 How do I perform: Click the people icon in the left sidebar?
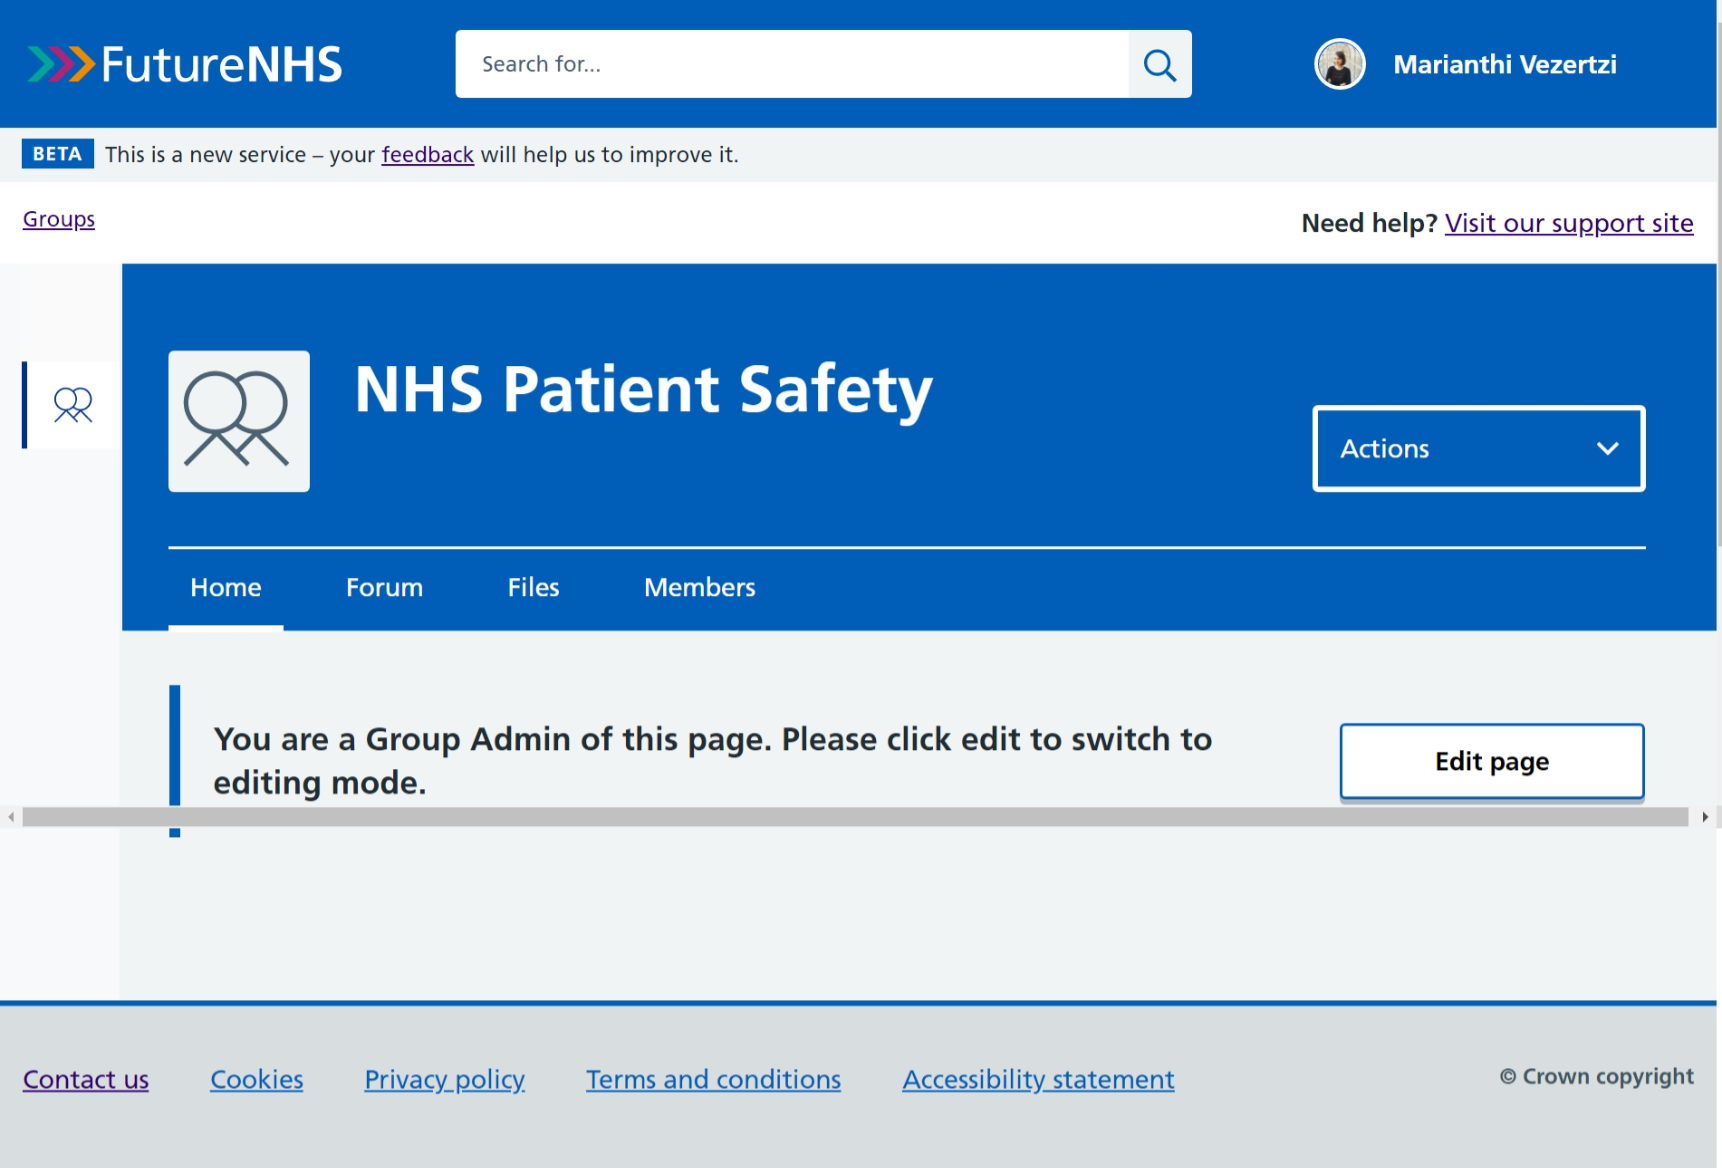(x=70, y=405)
